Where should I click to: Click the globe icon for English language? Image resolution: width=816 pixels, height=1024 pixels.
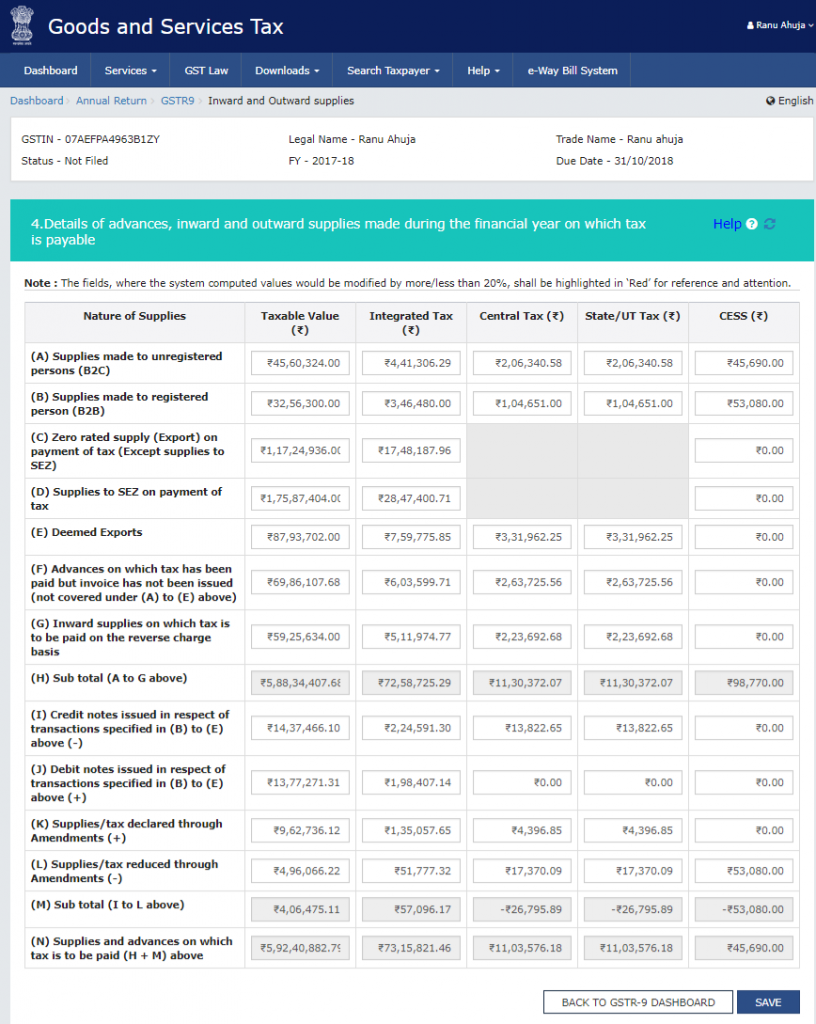coord(771,101)
